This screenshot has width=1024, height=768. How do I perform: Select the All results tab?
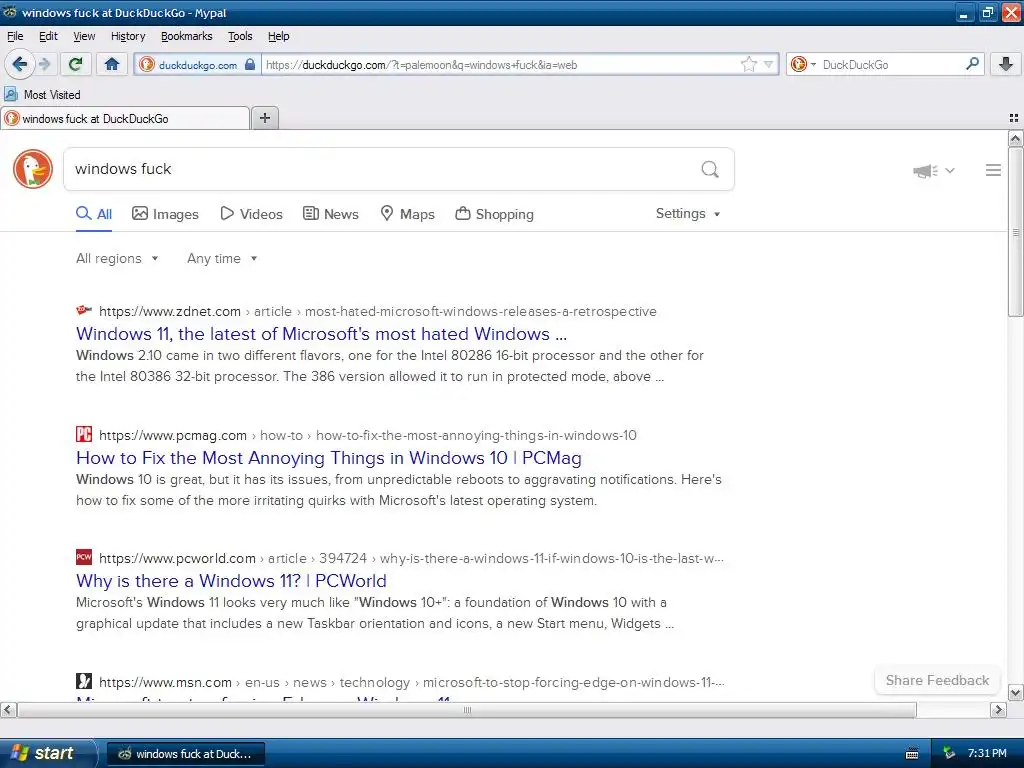point(94,214)
